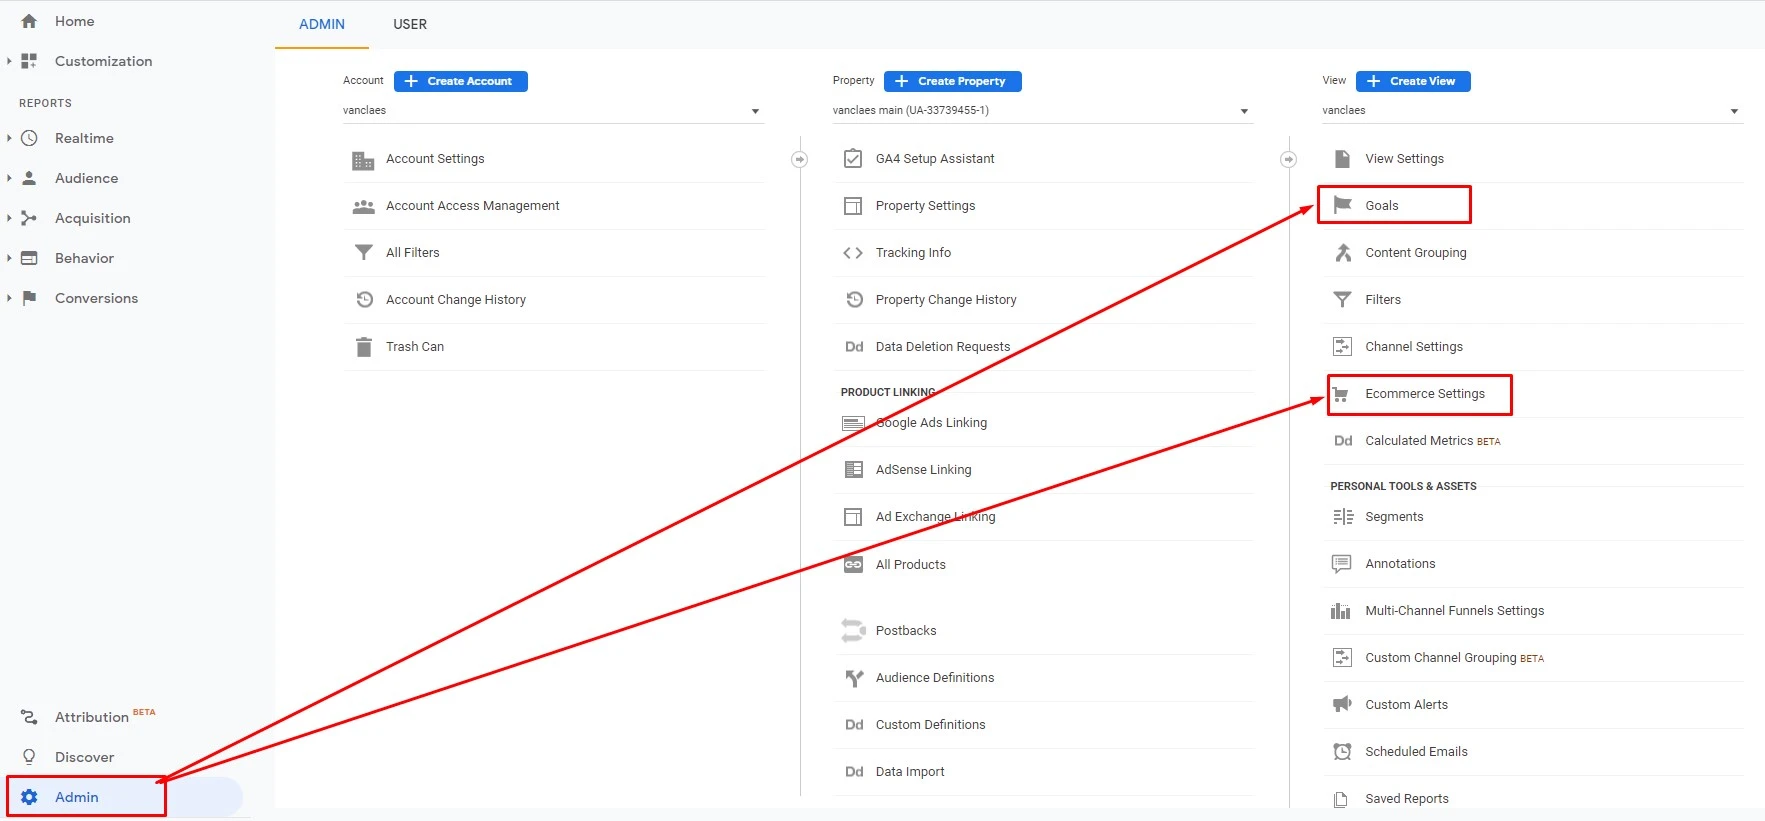Open Calculated Metrics beta feature
This screenshot has width=1765, height=821.
pos(1418,440)
